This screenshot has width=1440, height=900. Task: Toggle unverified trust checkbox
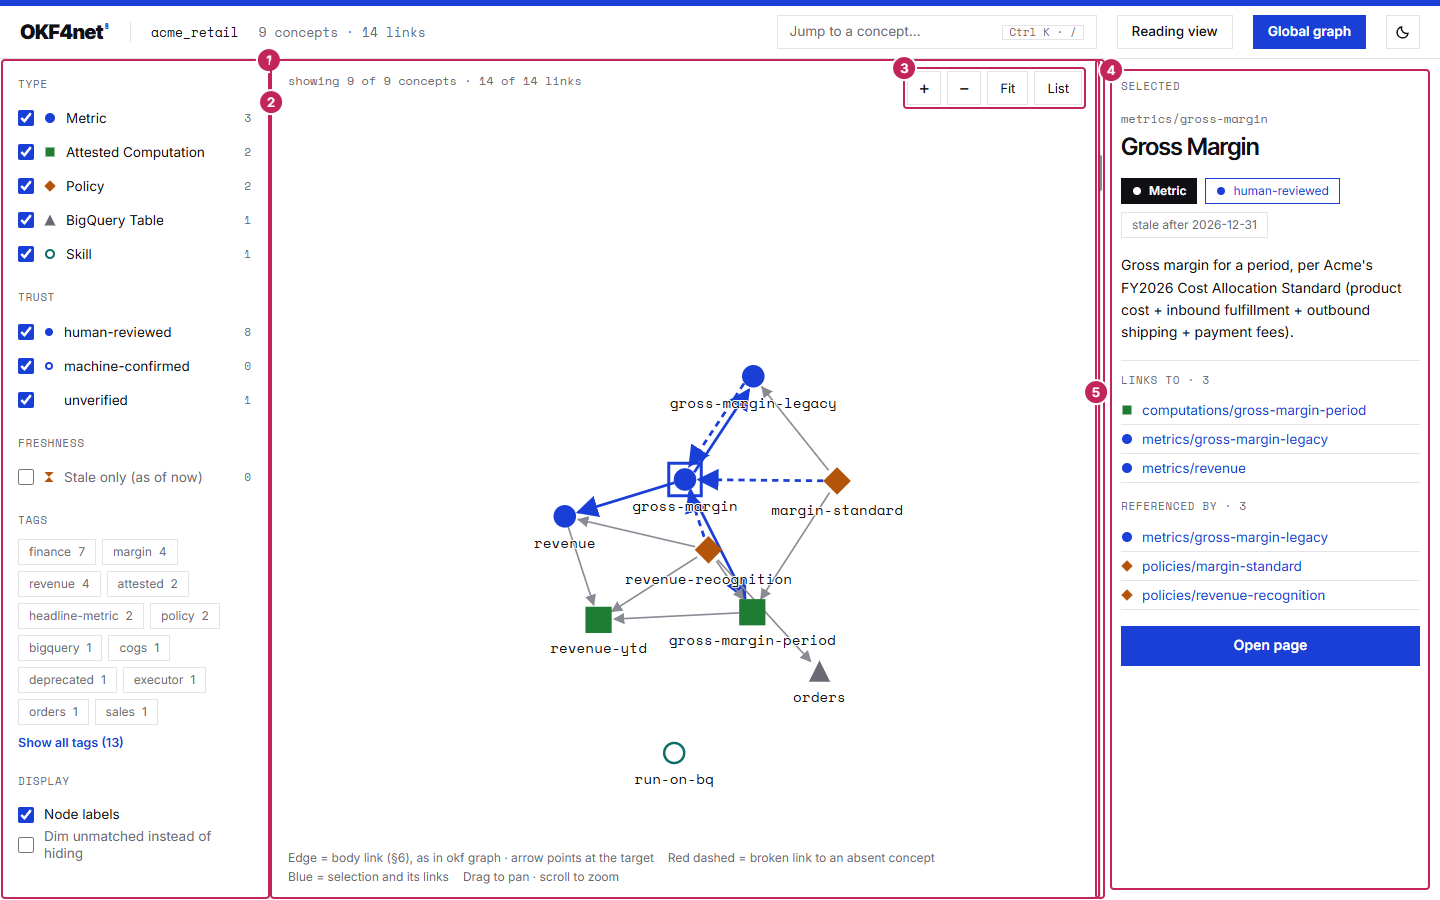tap(26, 400)
